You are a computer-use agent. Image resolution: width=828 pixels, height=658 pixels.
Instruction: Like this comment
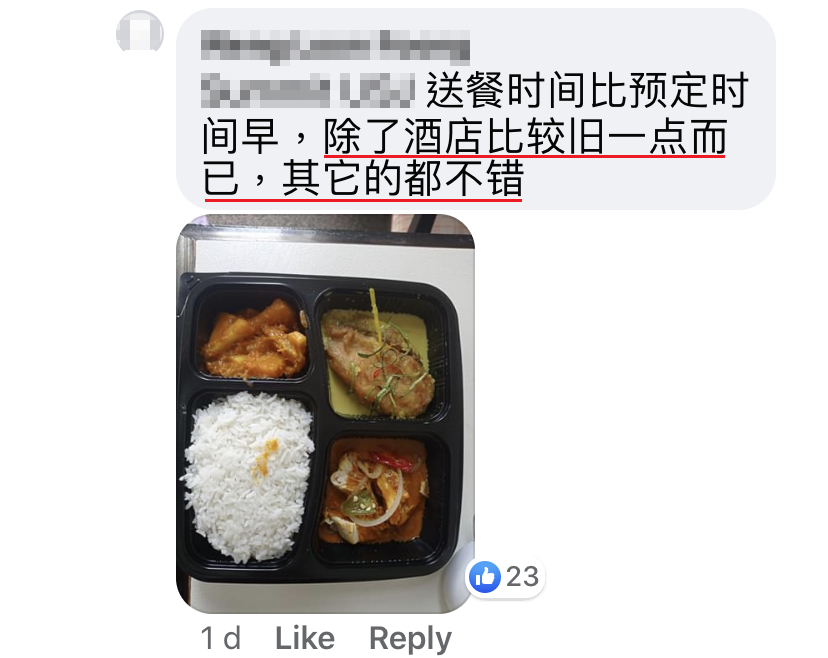pyautogui.click(x=305, y=638)
